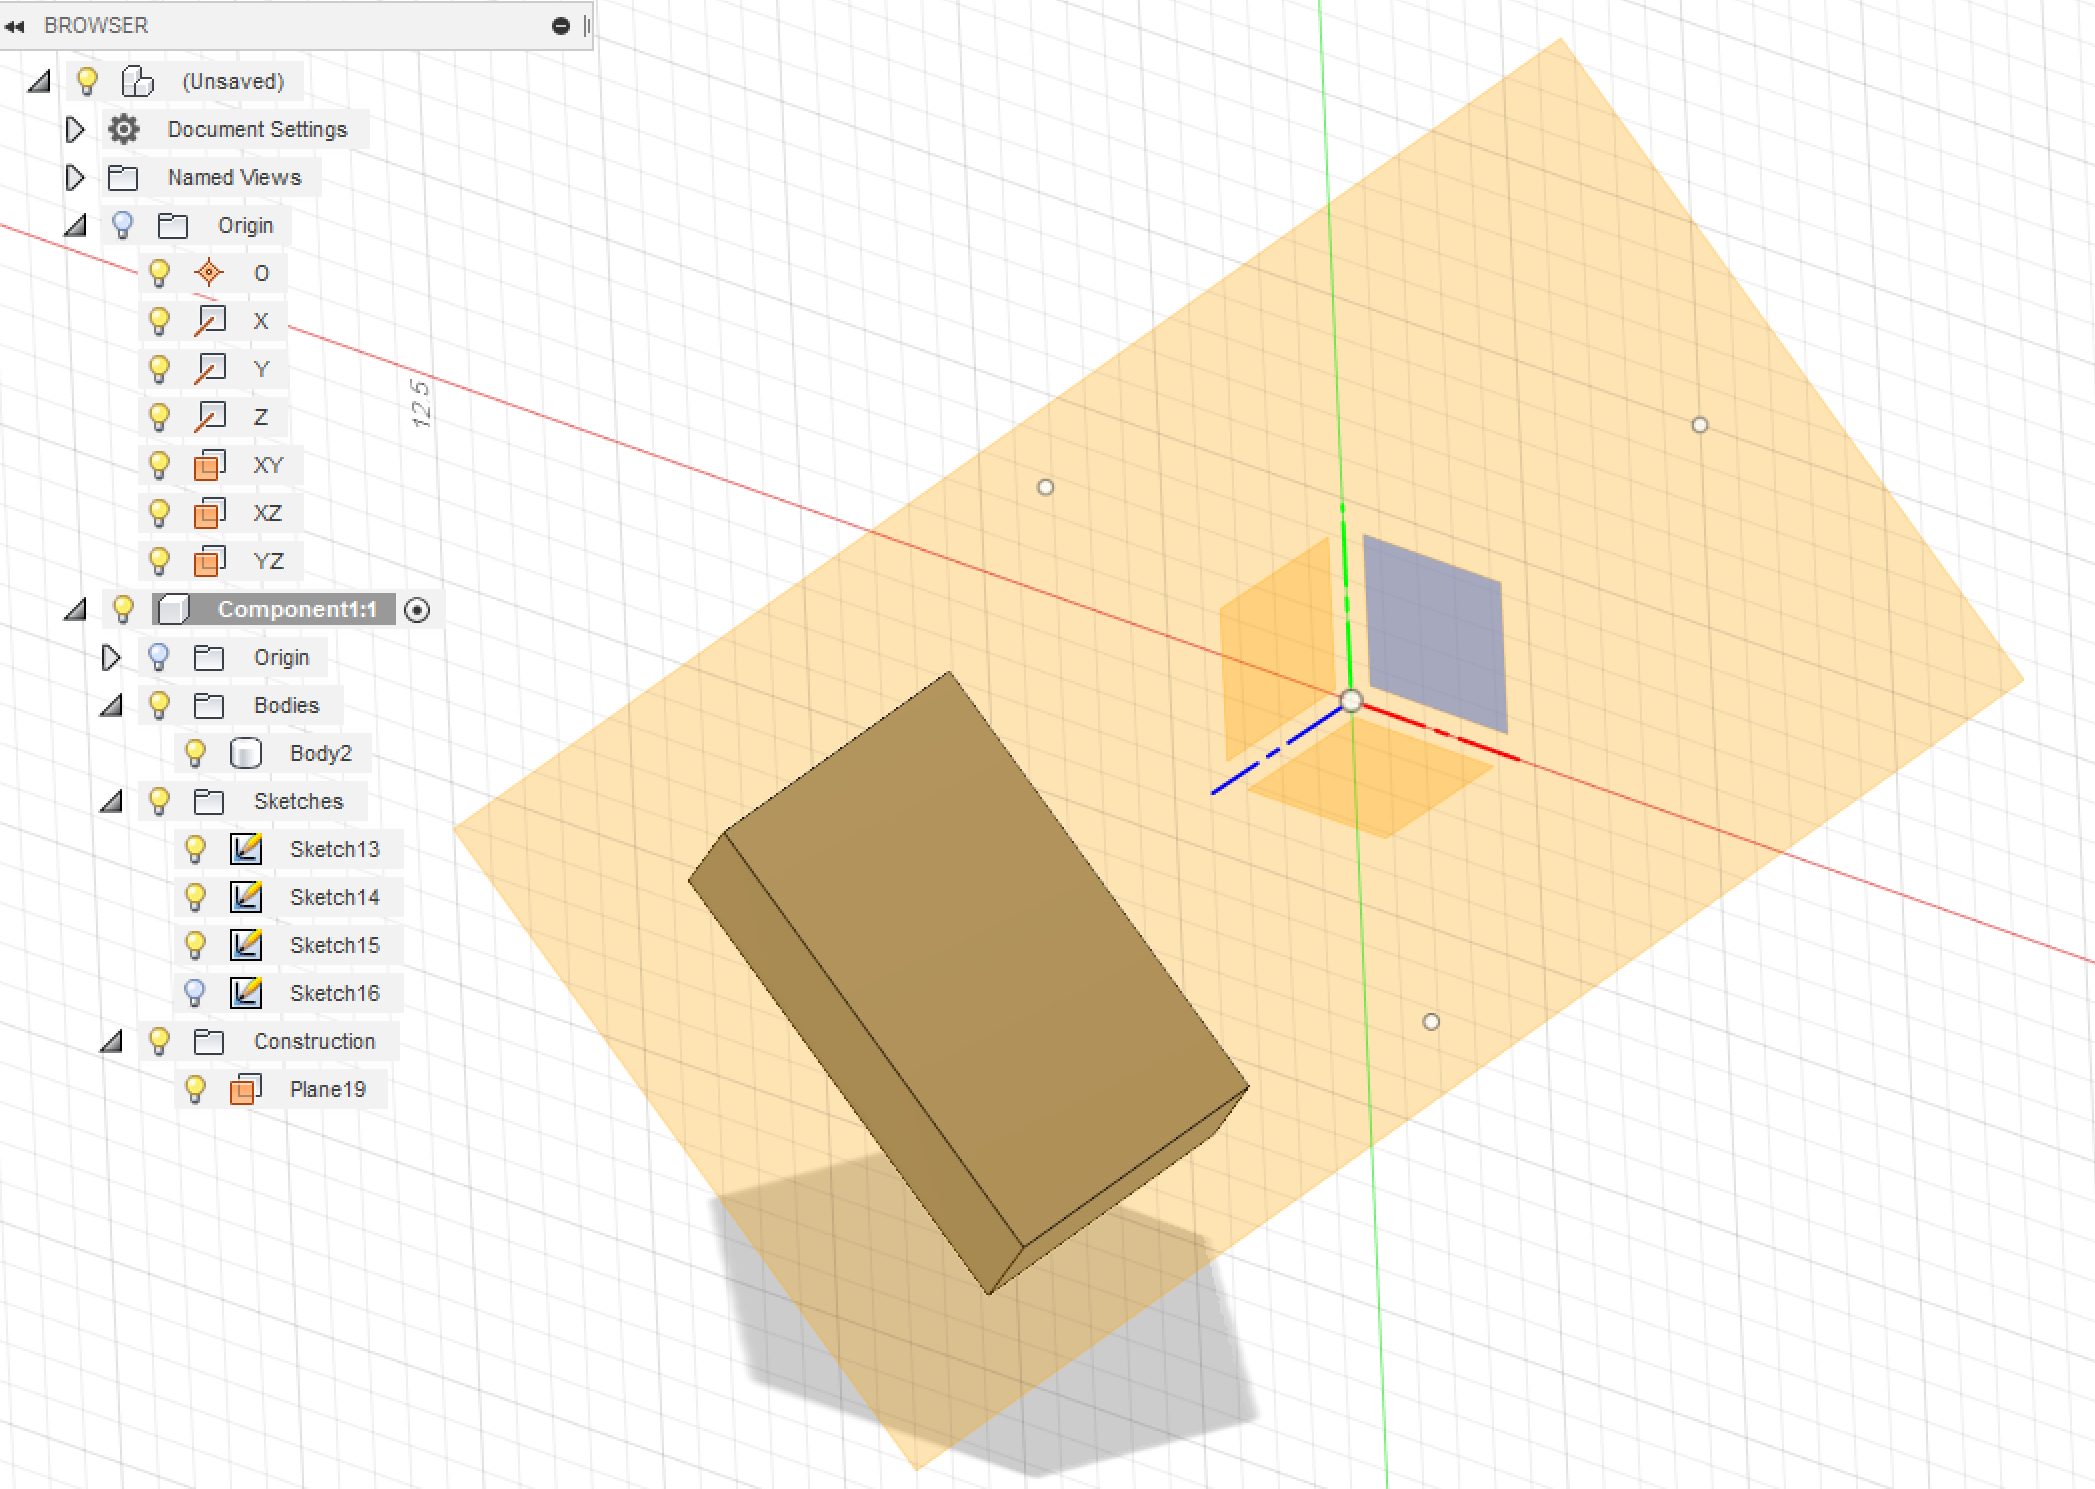The height and width of the screenshot is (1489, 2095).
Task: Select the Document Settings gear icon
Action: (123, 129)
